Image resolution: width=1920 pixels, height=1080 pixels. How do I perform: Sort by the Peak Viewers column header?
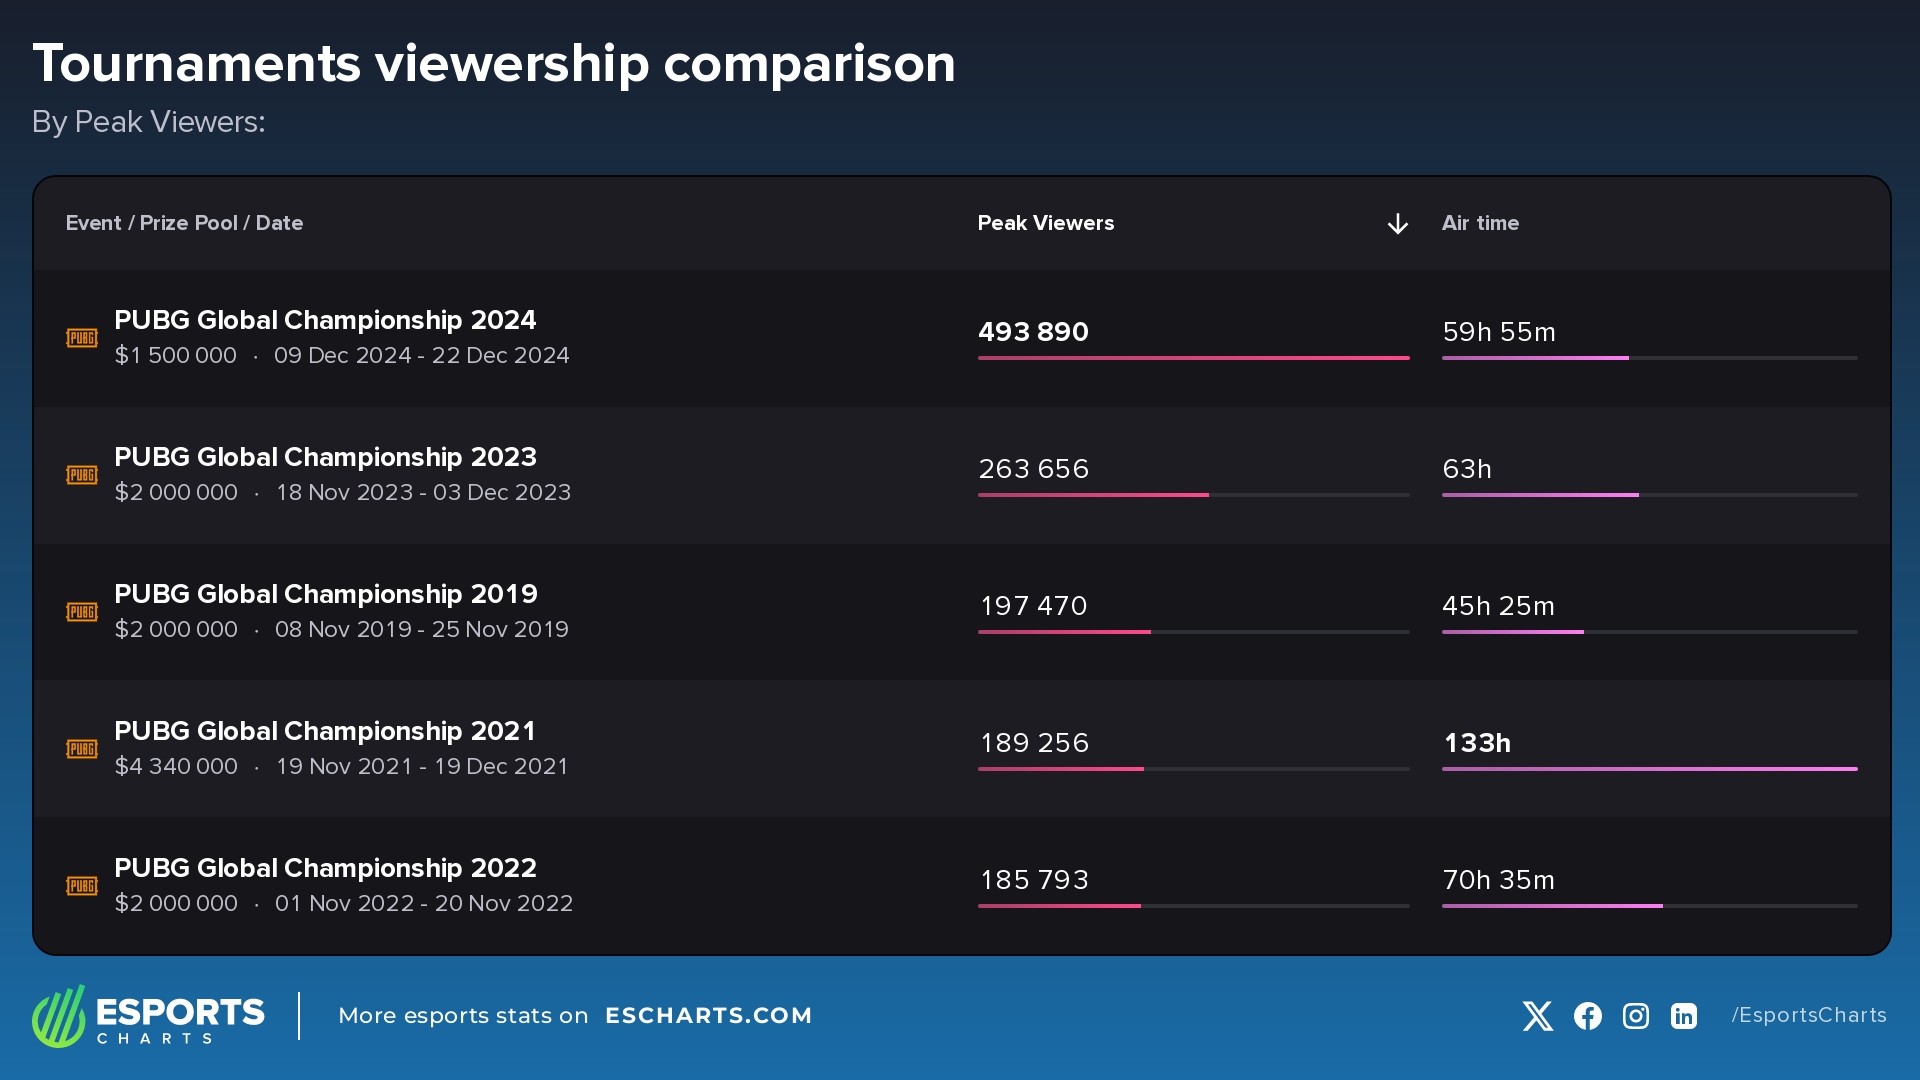click(x=1045, y=223)
